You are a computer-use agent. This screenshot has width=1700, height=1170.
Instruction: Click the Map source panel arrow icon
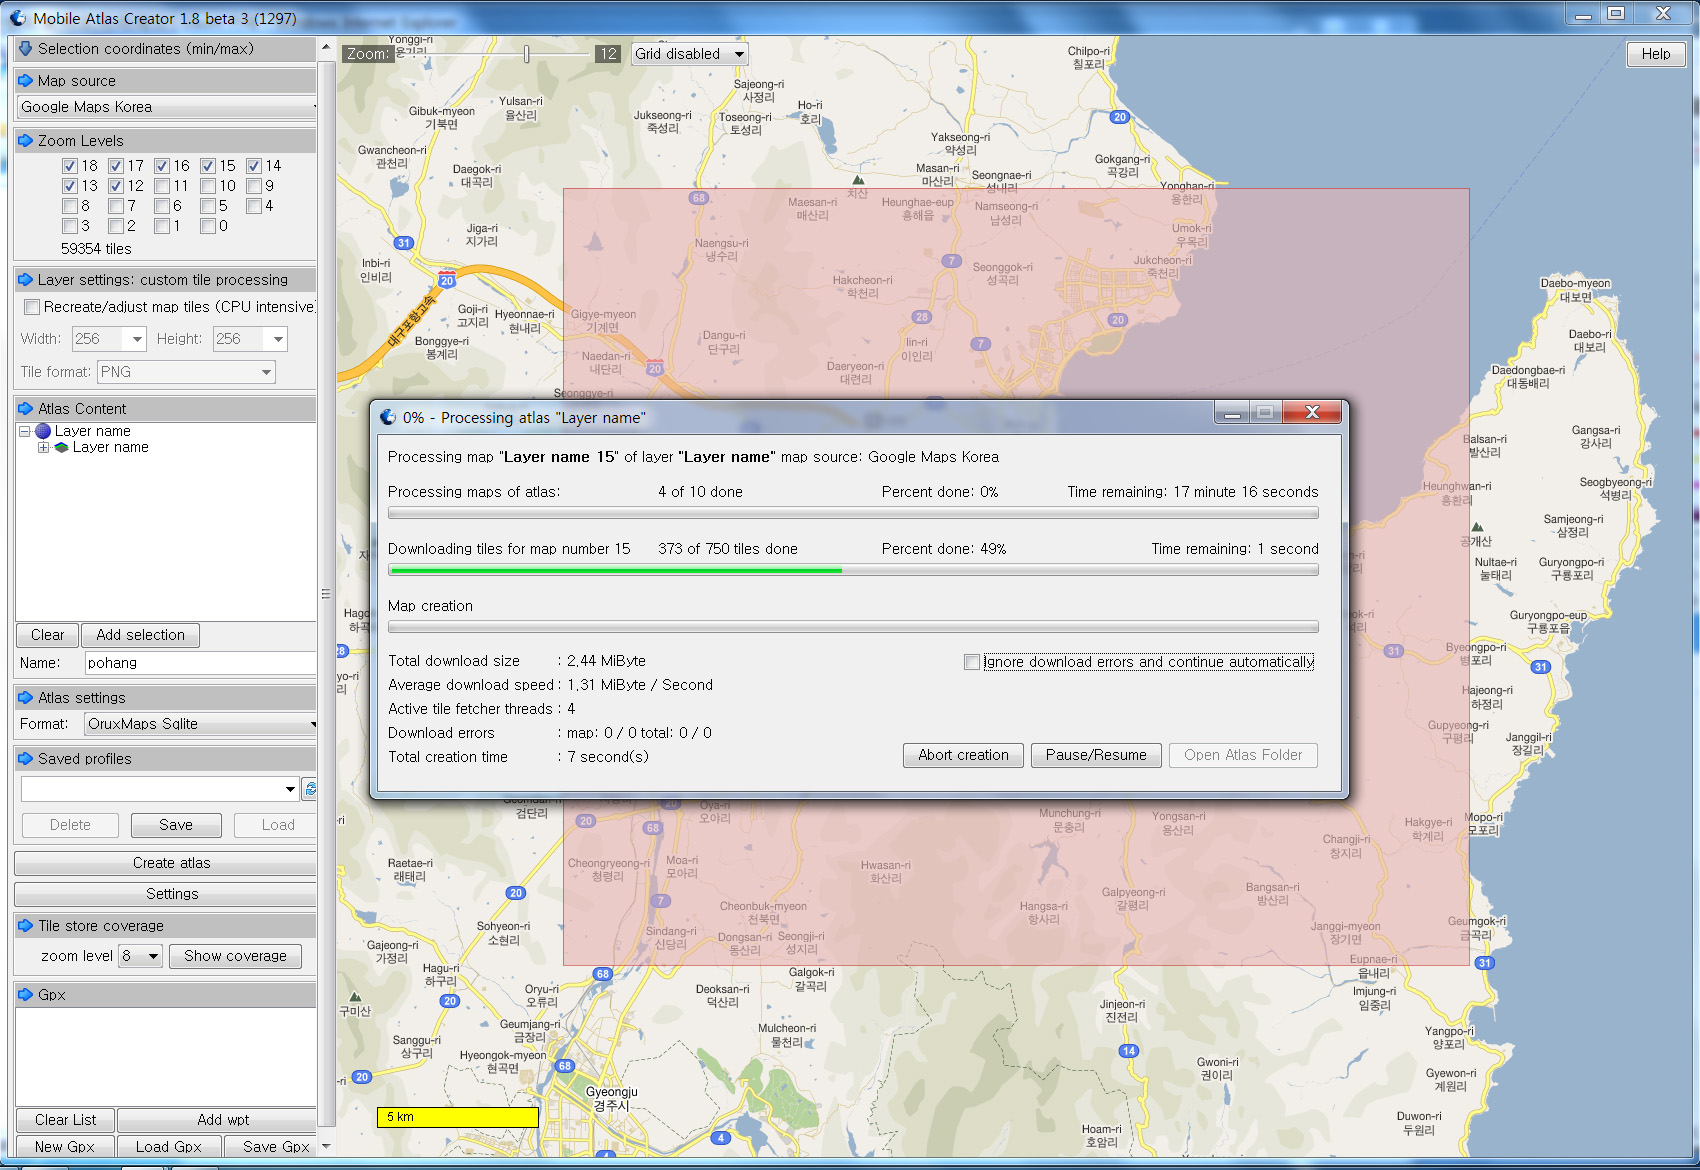pos(26,80)
